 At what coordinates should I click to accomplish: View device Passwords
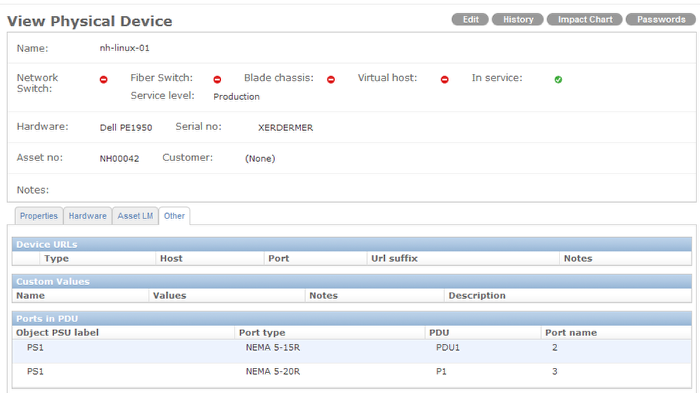(661, 20)
